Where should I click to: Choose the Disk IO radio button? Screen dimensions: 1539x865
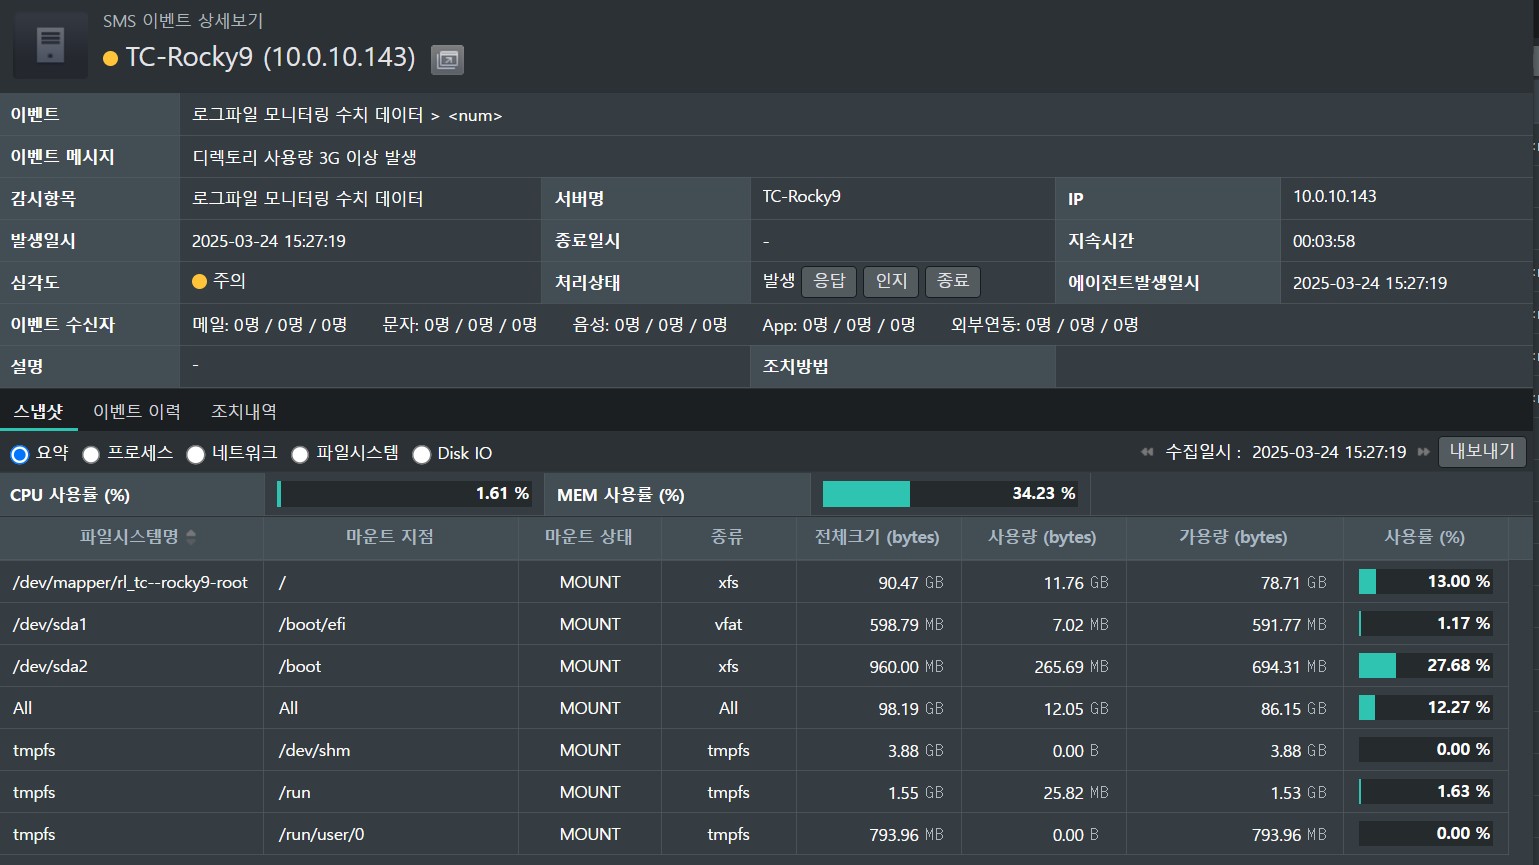click(x=422, y=455)
